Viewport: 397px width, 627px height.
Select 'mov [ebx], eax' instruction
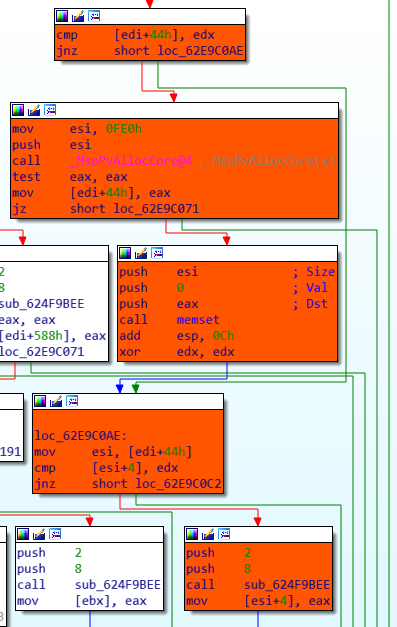(x=82, y=601)
